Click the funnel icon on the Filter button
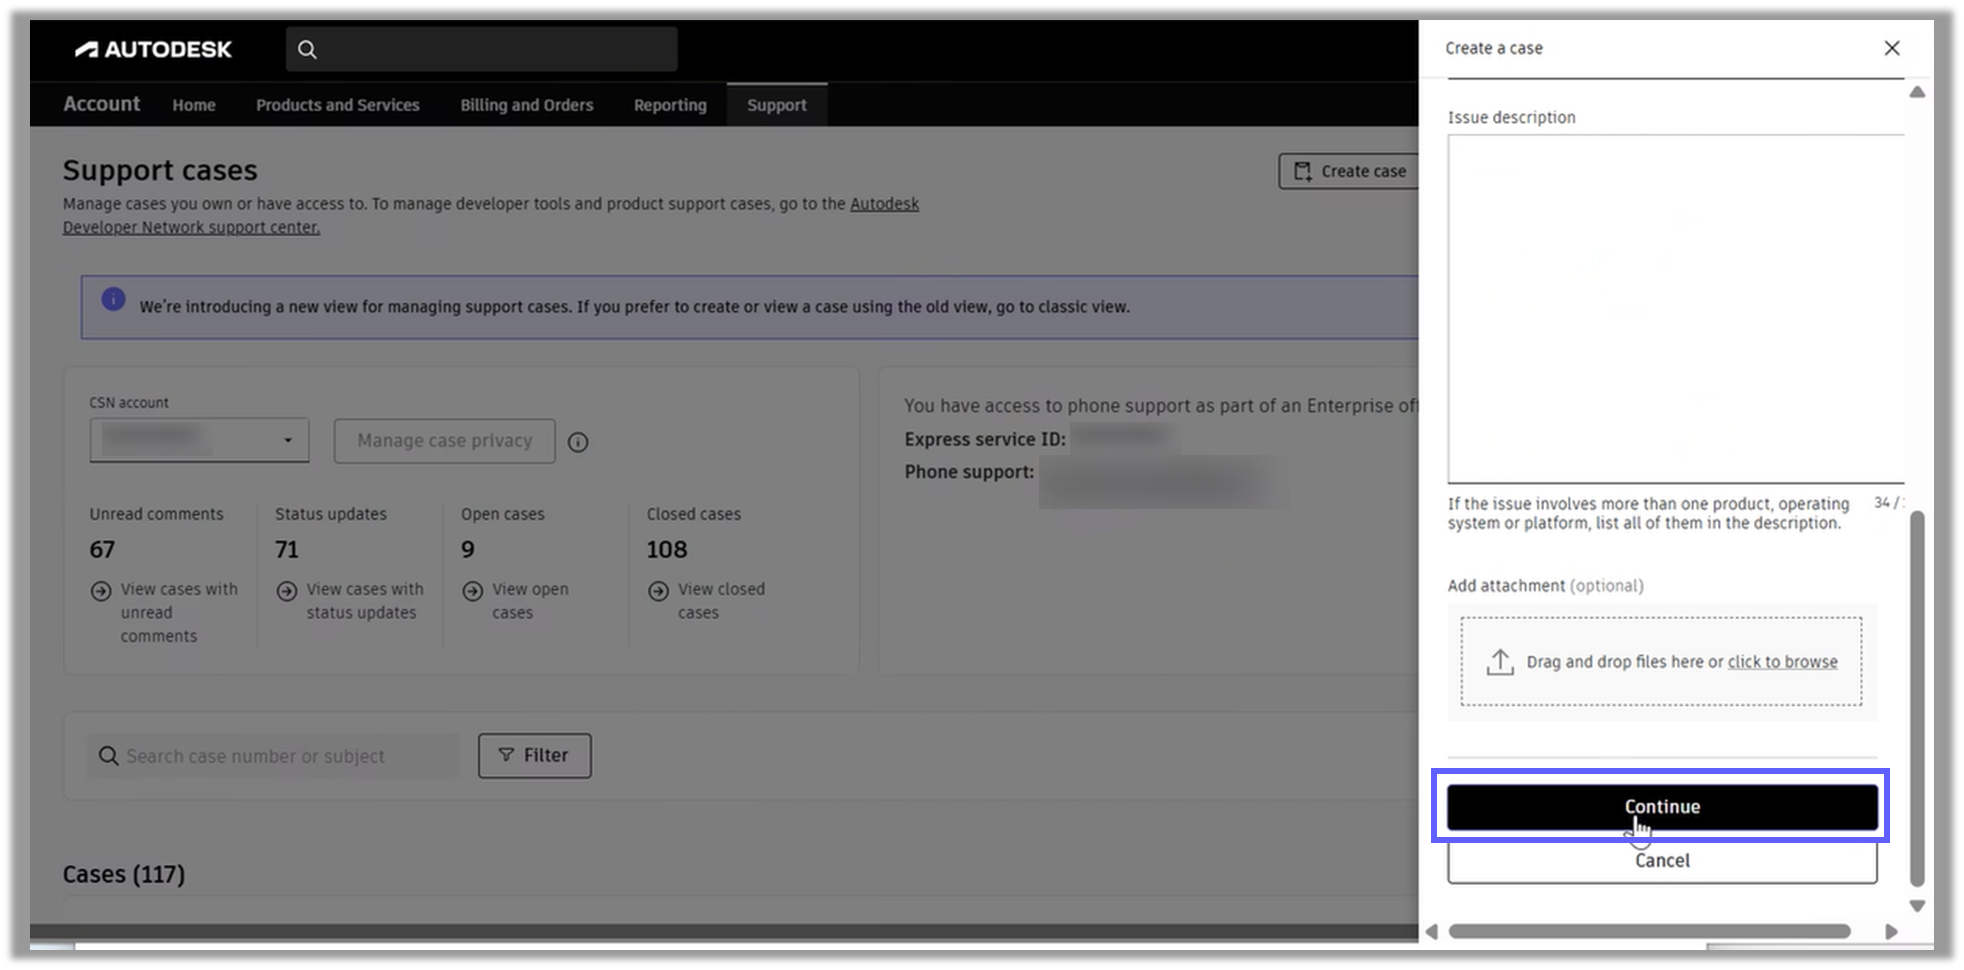Viewport: 1964px width, 970px height. pos(506,755)
